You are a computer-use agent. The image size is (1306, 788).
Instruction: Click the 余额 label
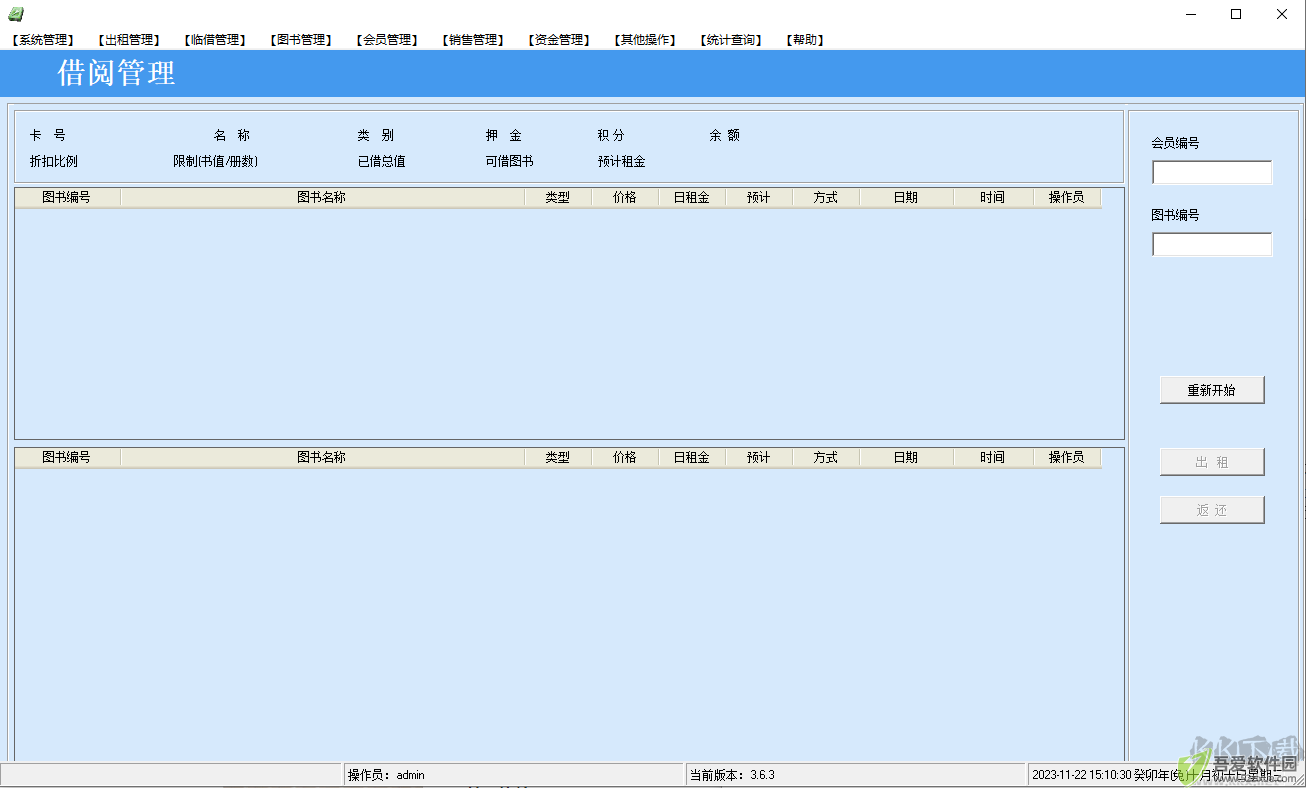[725, 135]
